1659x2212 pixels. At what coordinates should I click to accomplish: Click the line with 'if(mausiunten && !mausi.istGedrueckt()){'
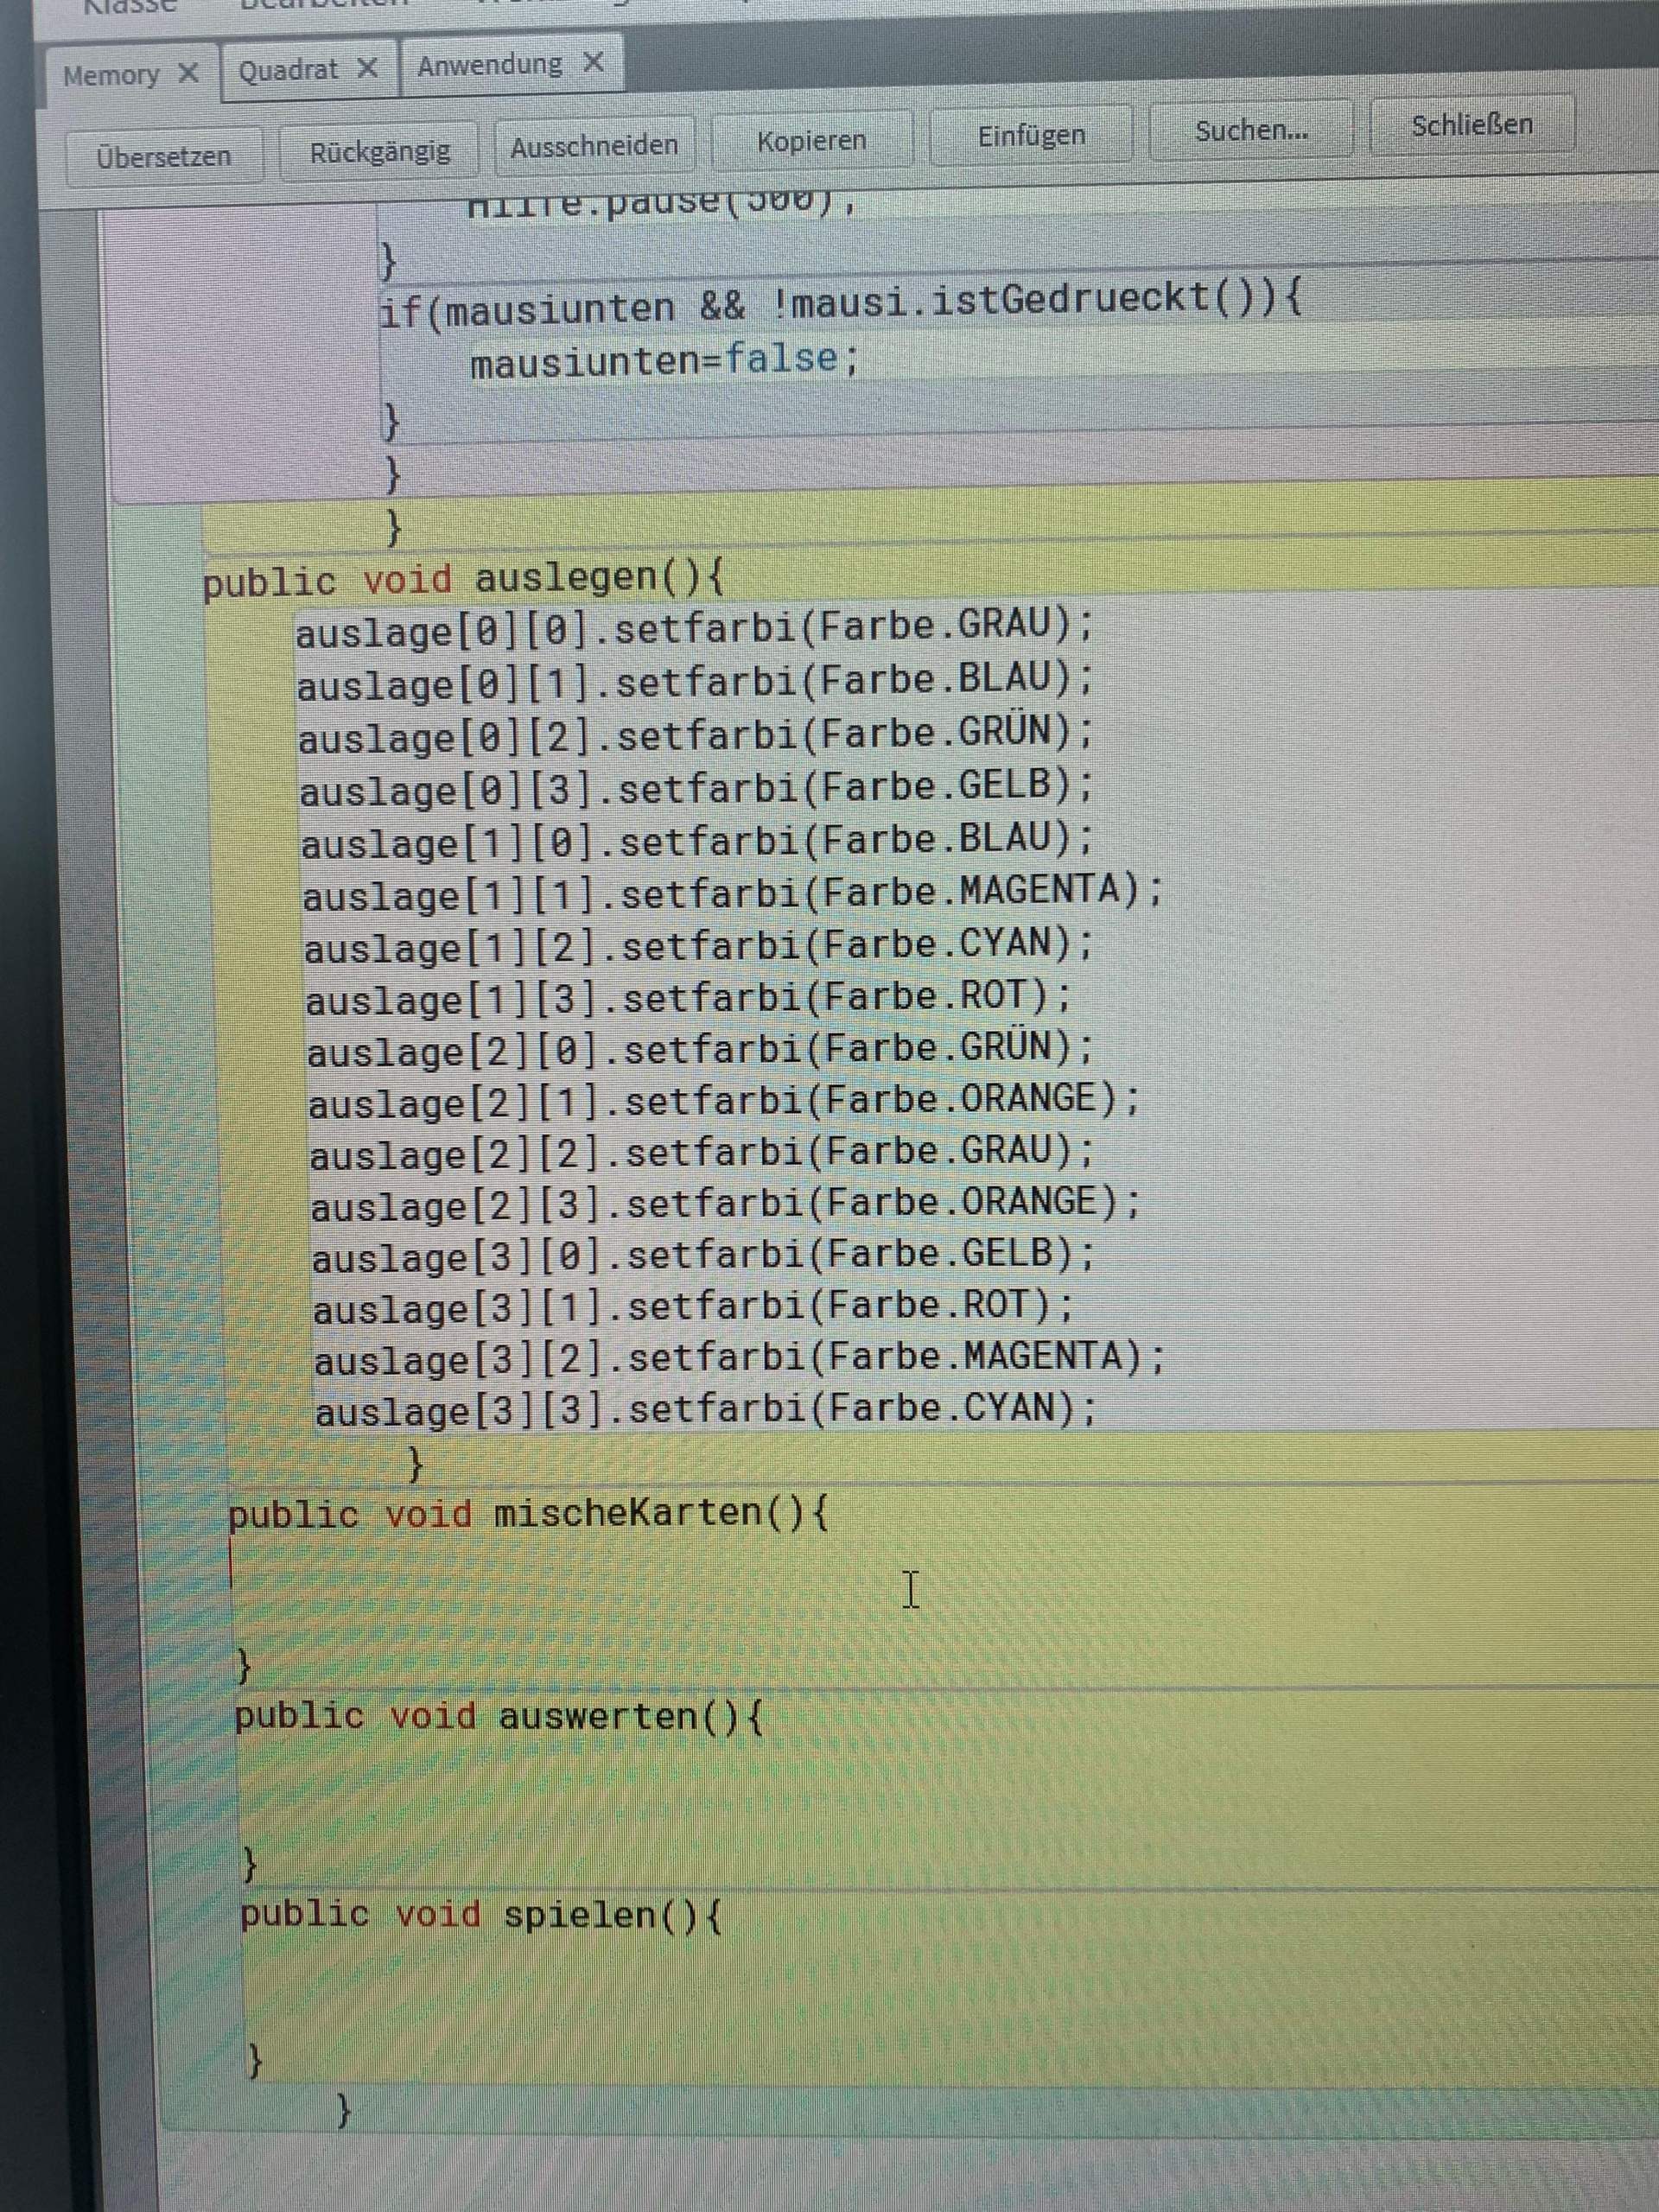[840, 303]
